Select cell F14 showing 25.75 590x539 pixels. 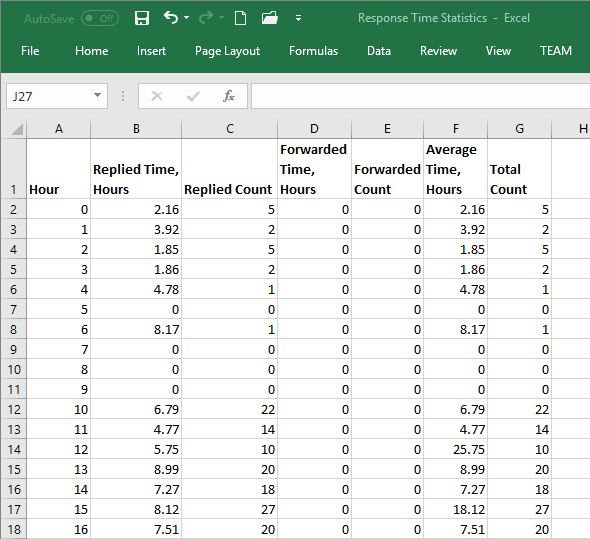pos(455,449)
